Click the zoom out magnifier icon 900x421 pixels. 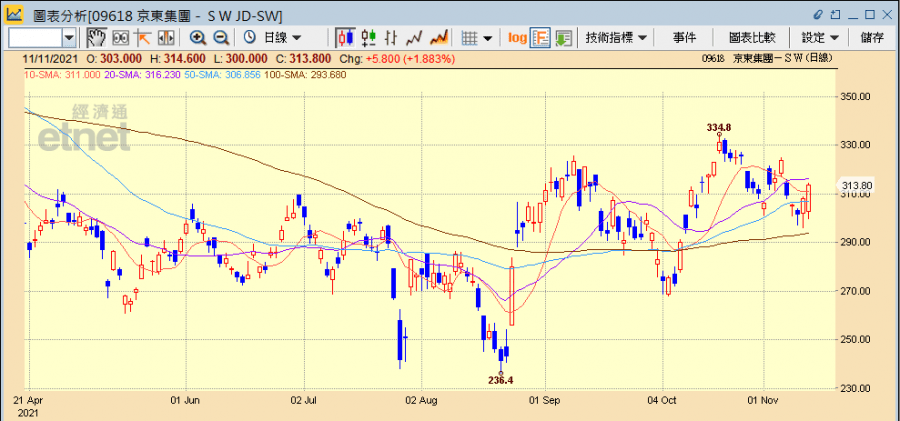221,37
